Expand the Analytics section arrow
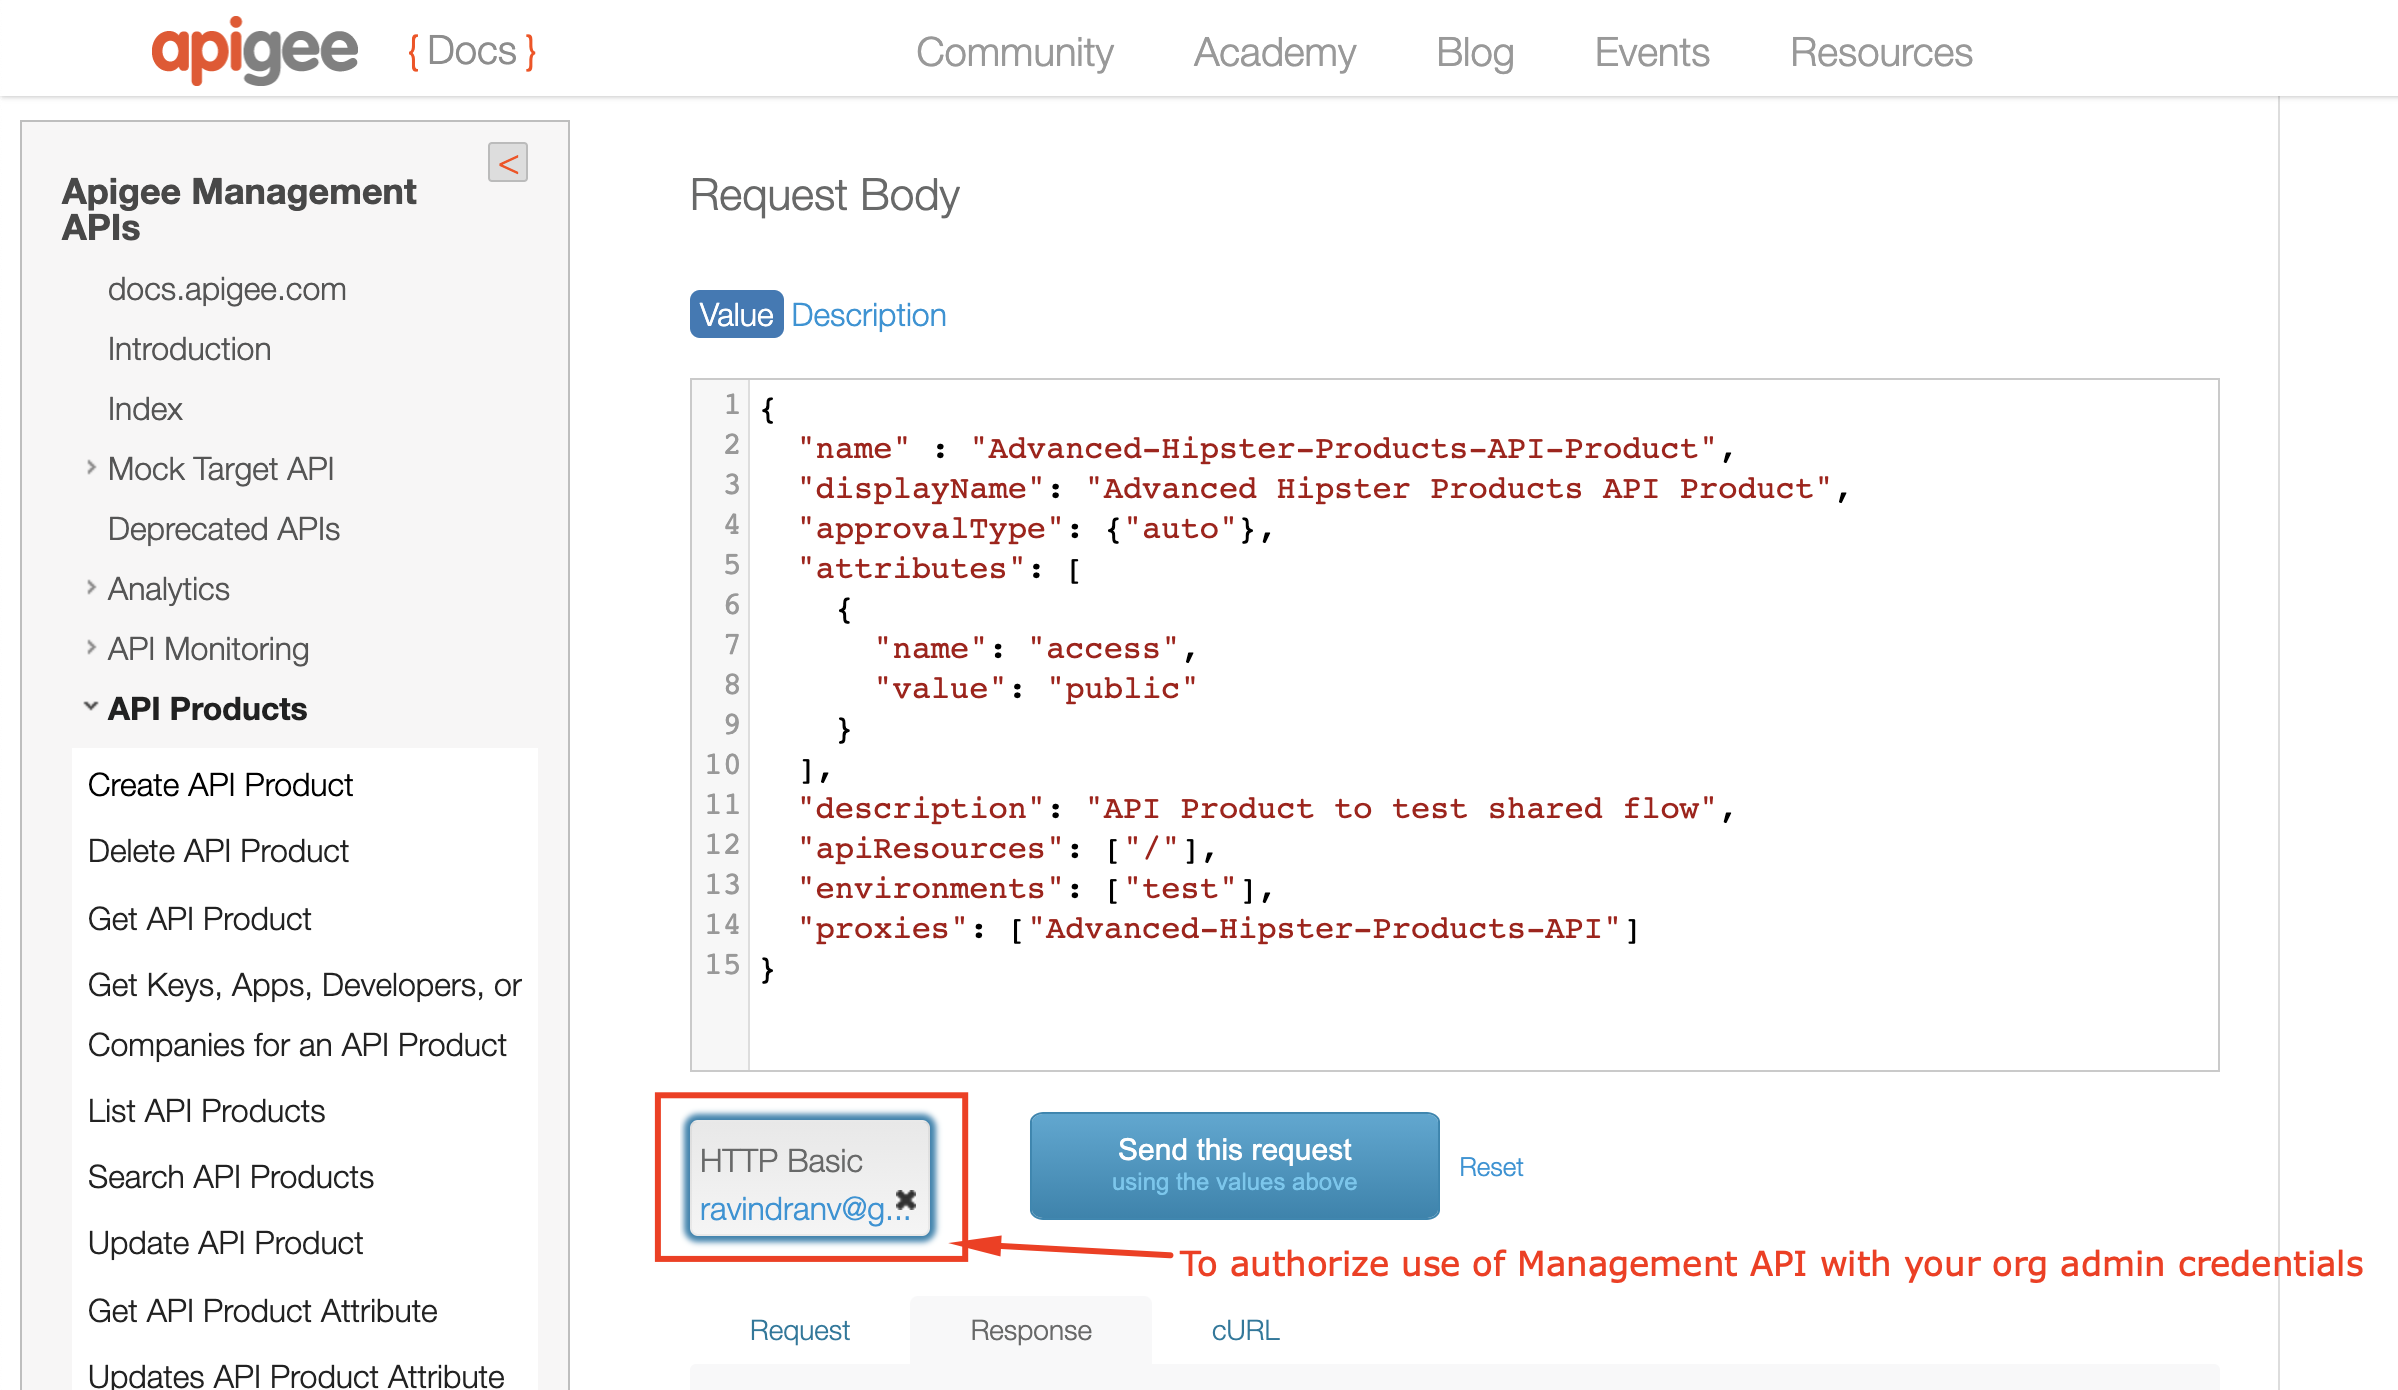2398x1390 pixels. pyautogui.click(x=91, y=587)
